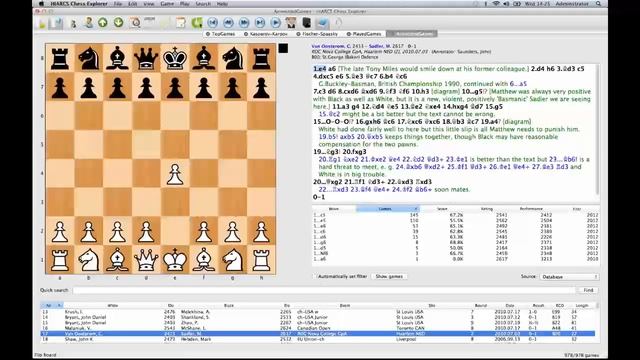
Task: Open the Source Database dropdown
Action: (569, 277)
